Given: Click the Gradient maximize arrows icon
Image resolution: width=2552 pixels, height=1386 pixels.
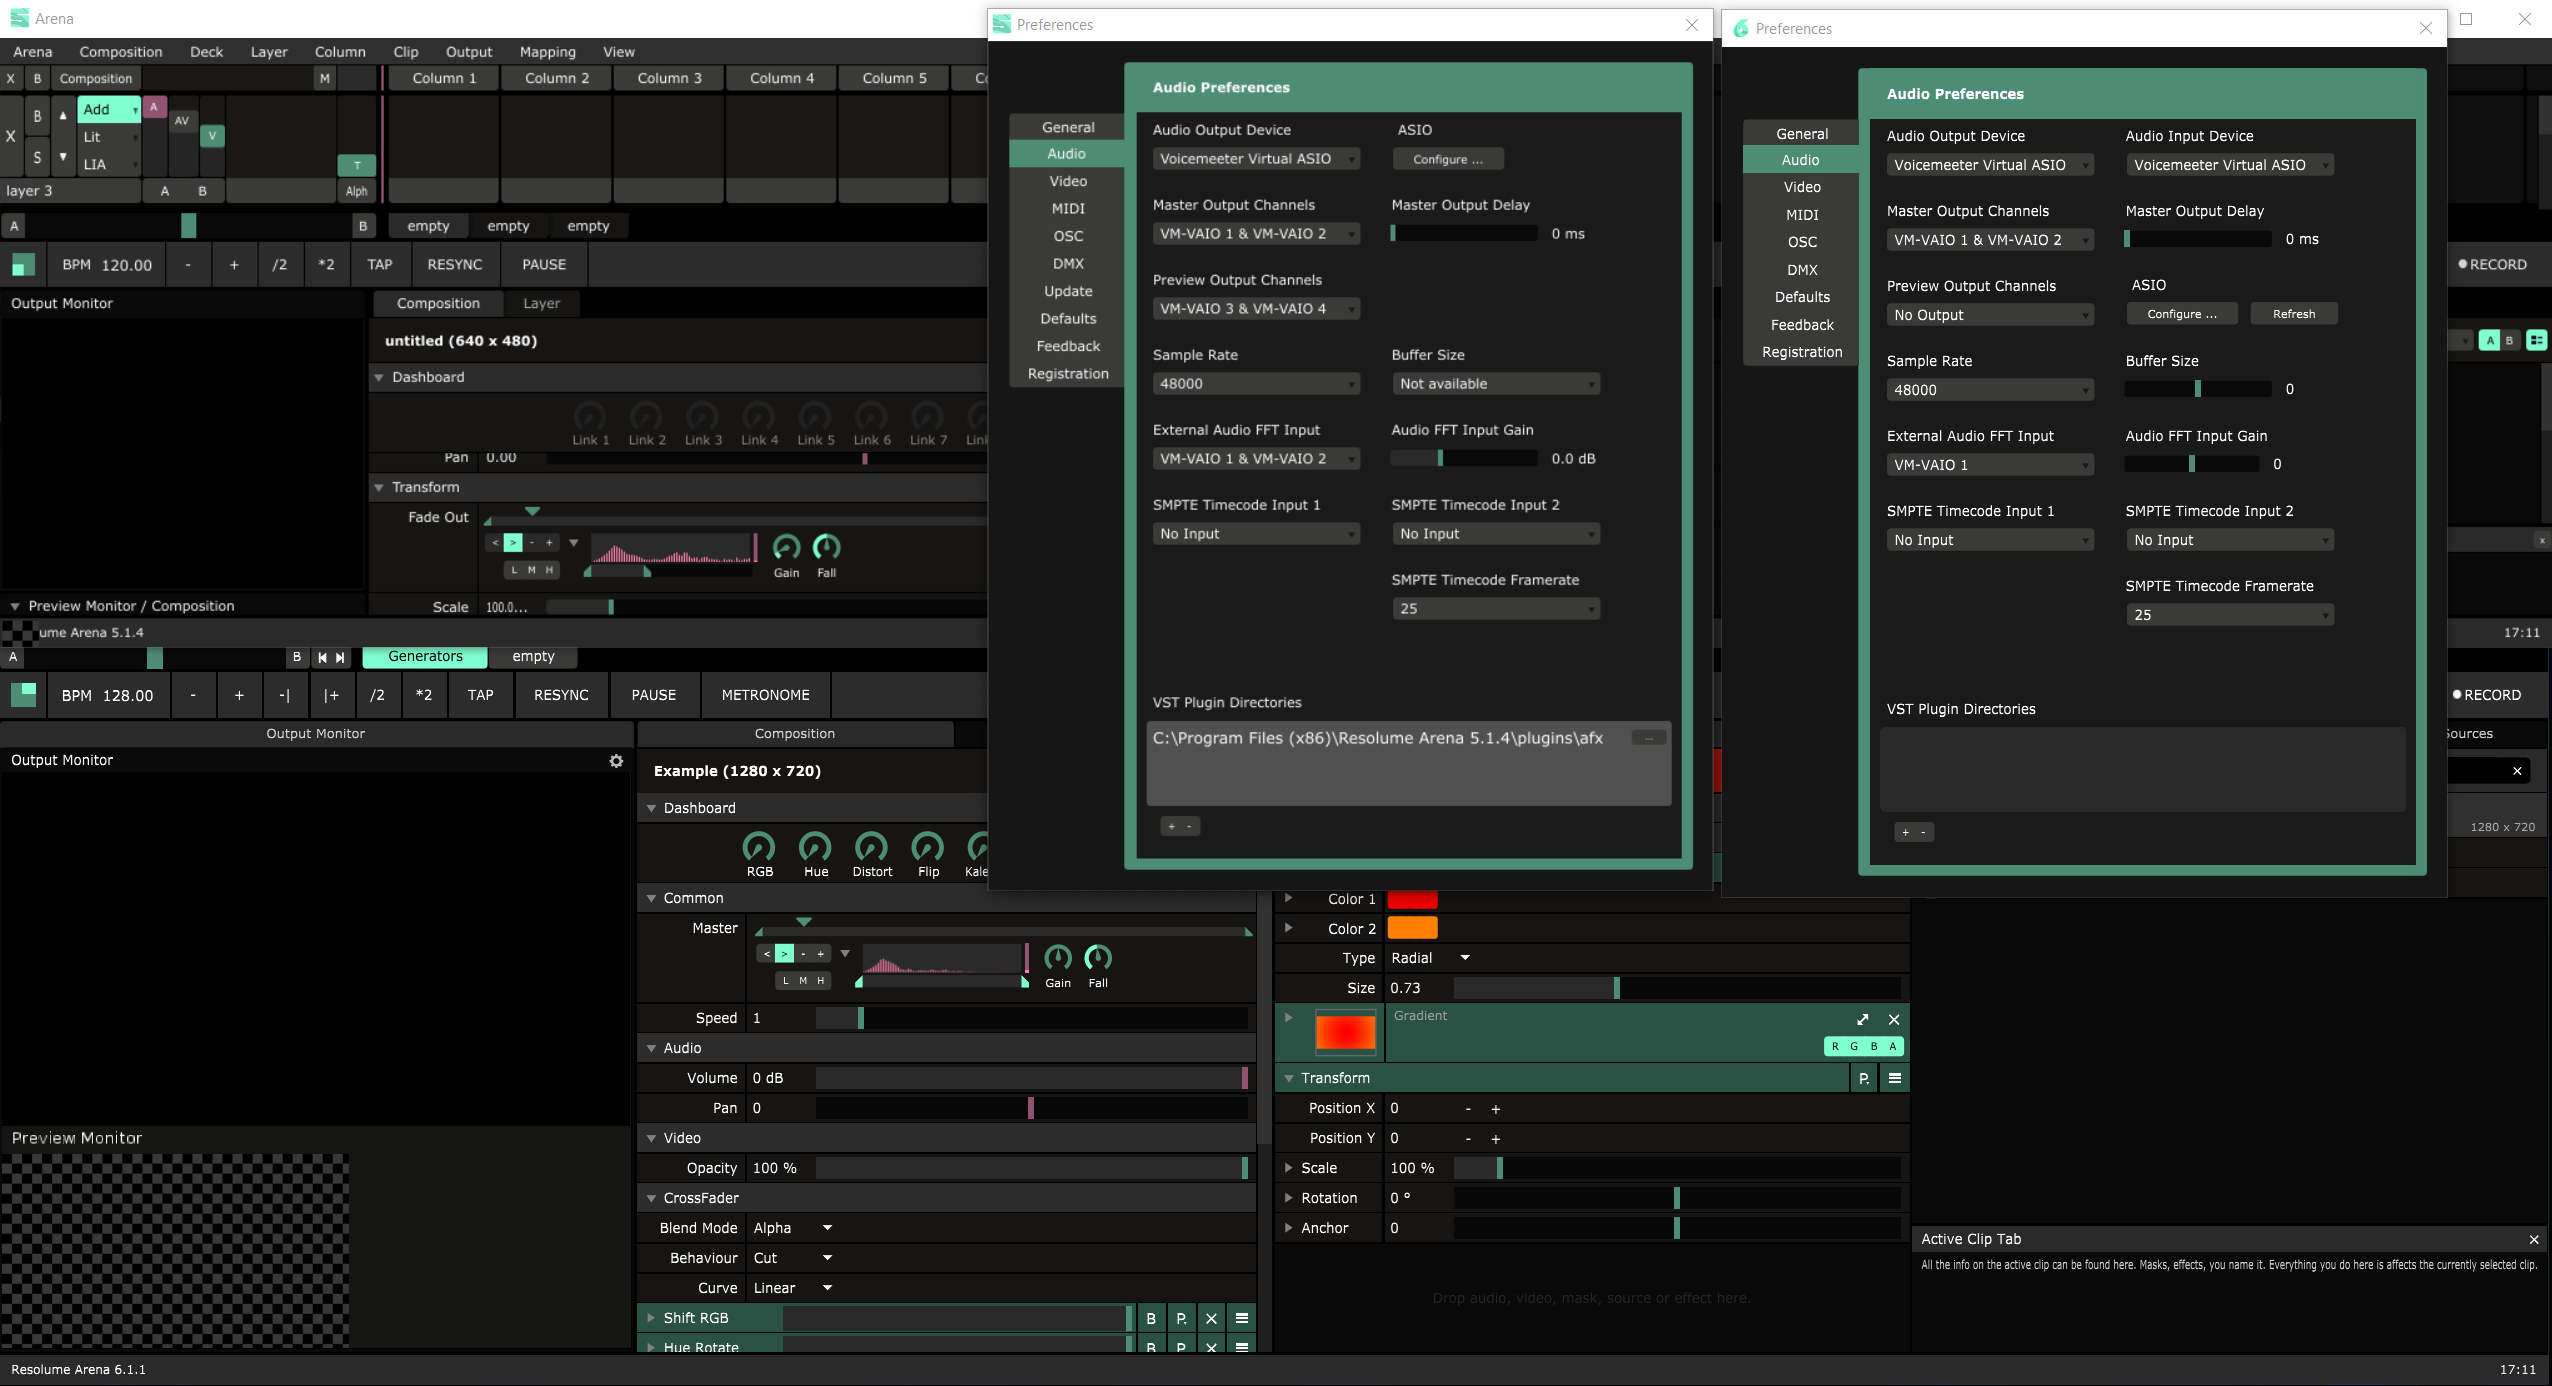Looking at the screenshot, I should tap(1862, 1019).
